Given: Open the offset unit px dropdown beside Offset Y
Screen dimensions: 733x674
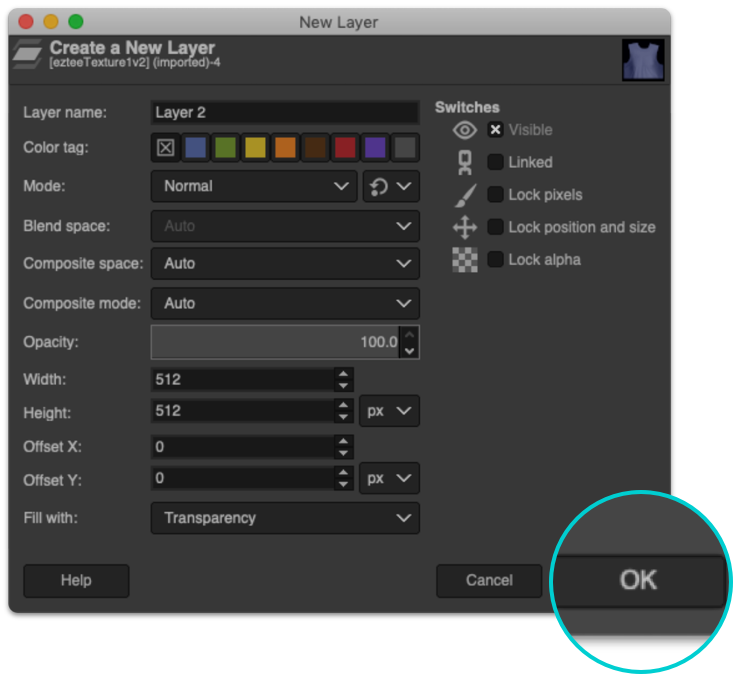Looking at the screenshot, I should 389,479.
